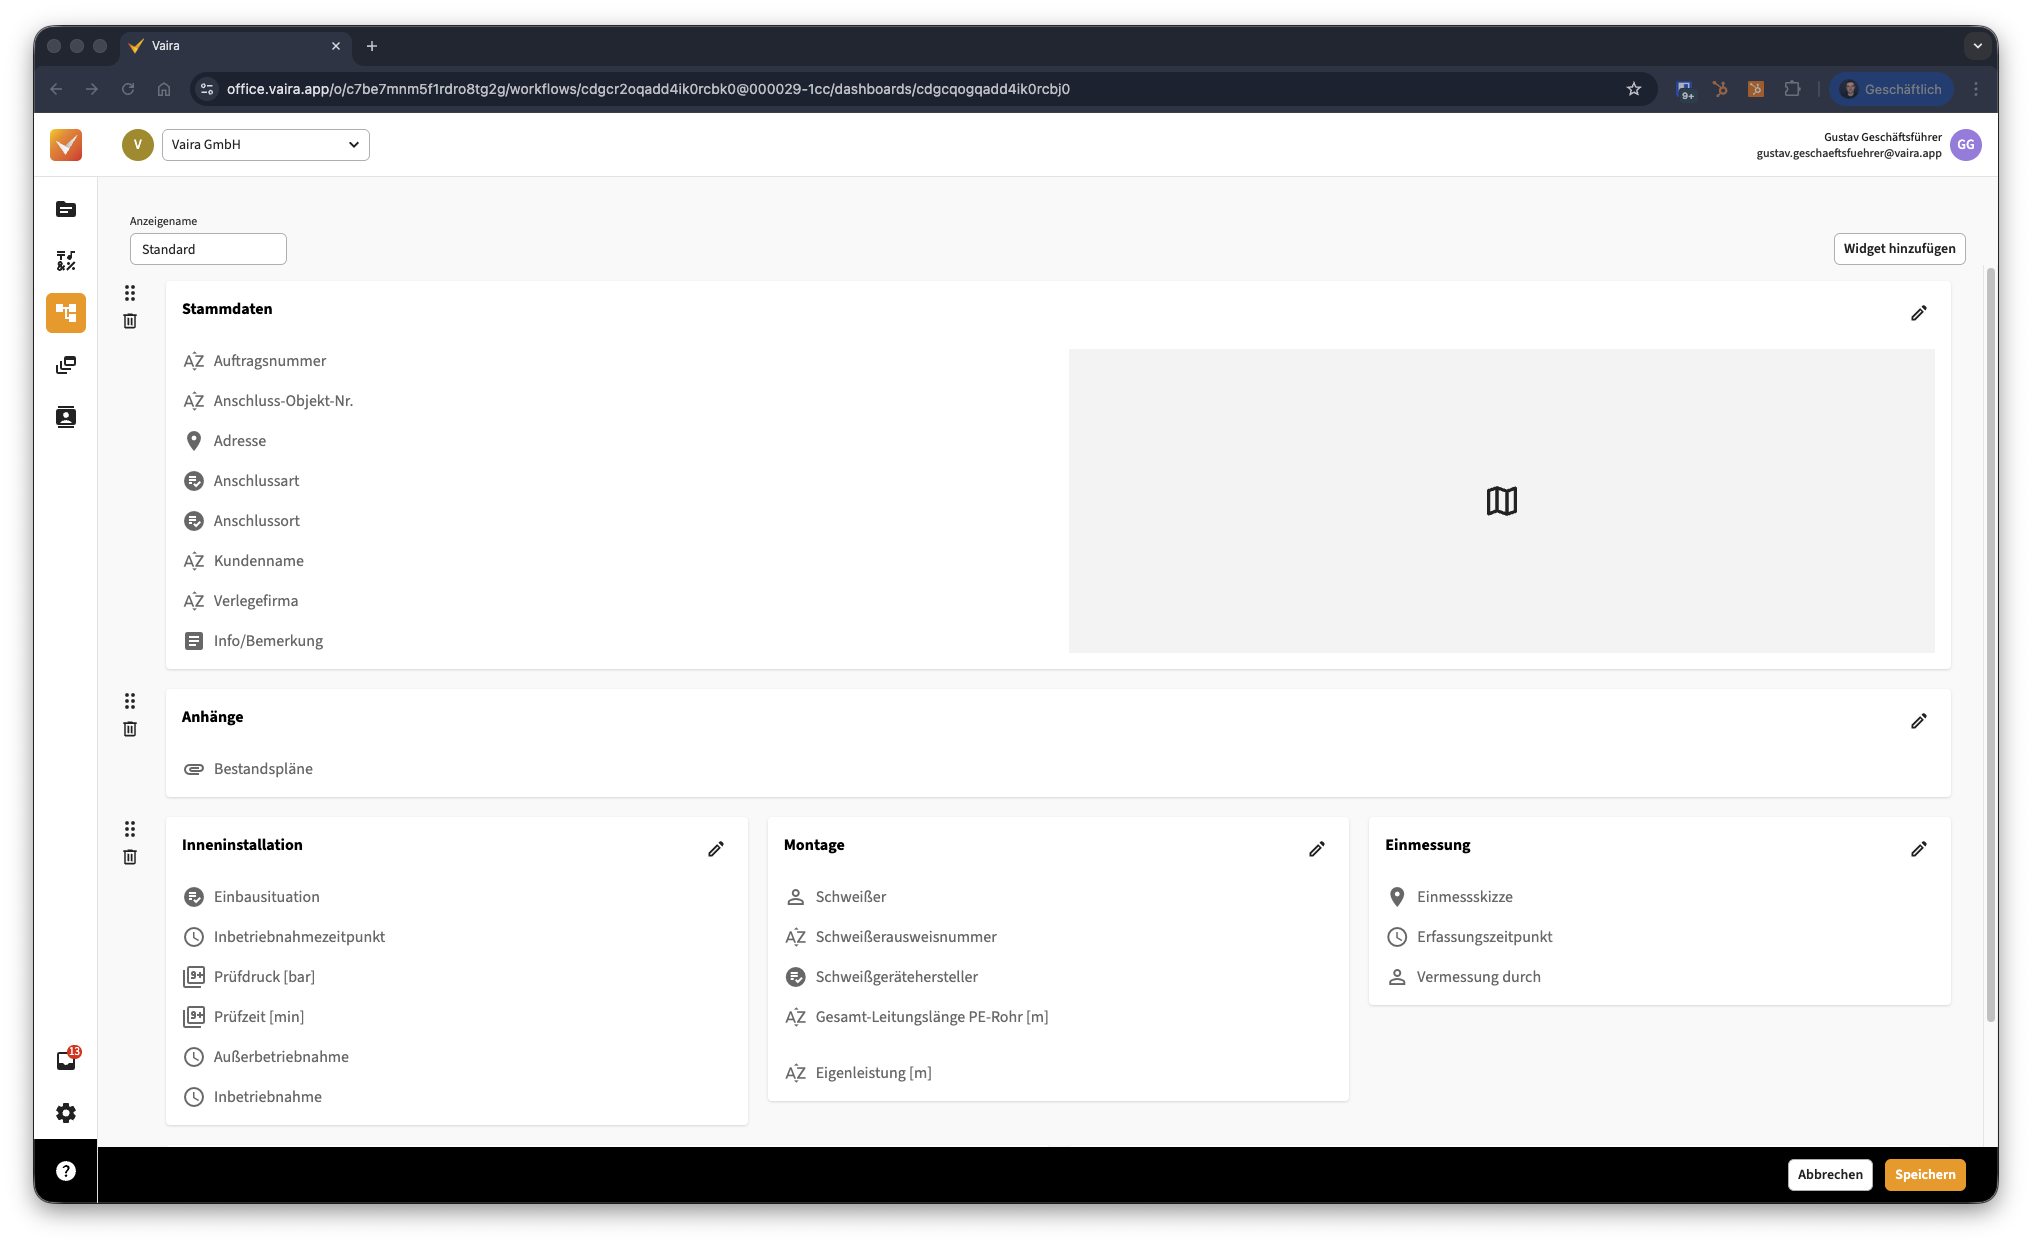This screenshot has width=2032, height=1245.
Task: Open a new browser tab
Action: click(x=372, y=46)
